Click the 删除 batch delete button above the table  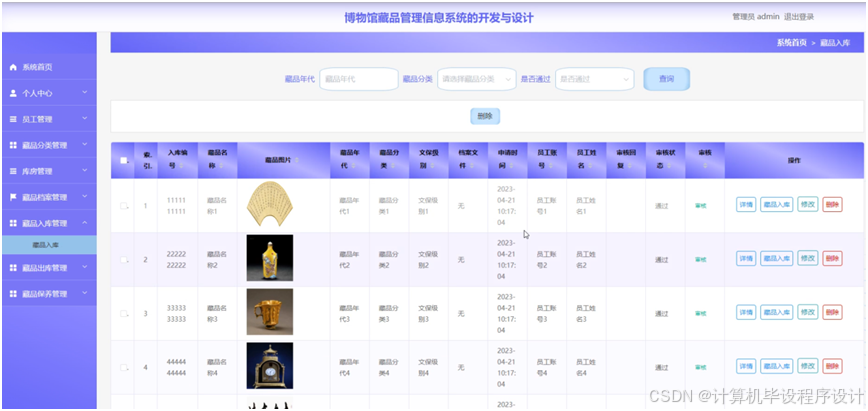485,116
